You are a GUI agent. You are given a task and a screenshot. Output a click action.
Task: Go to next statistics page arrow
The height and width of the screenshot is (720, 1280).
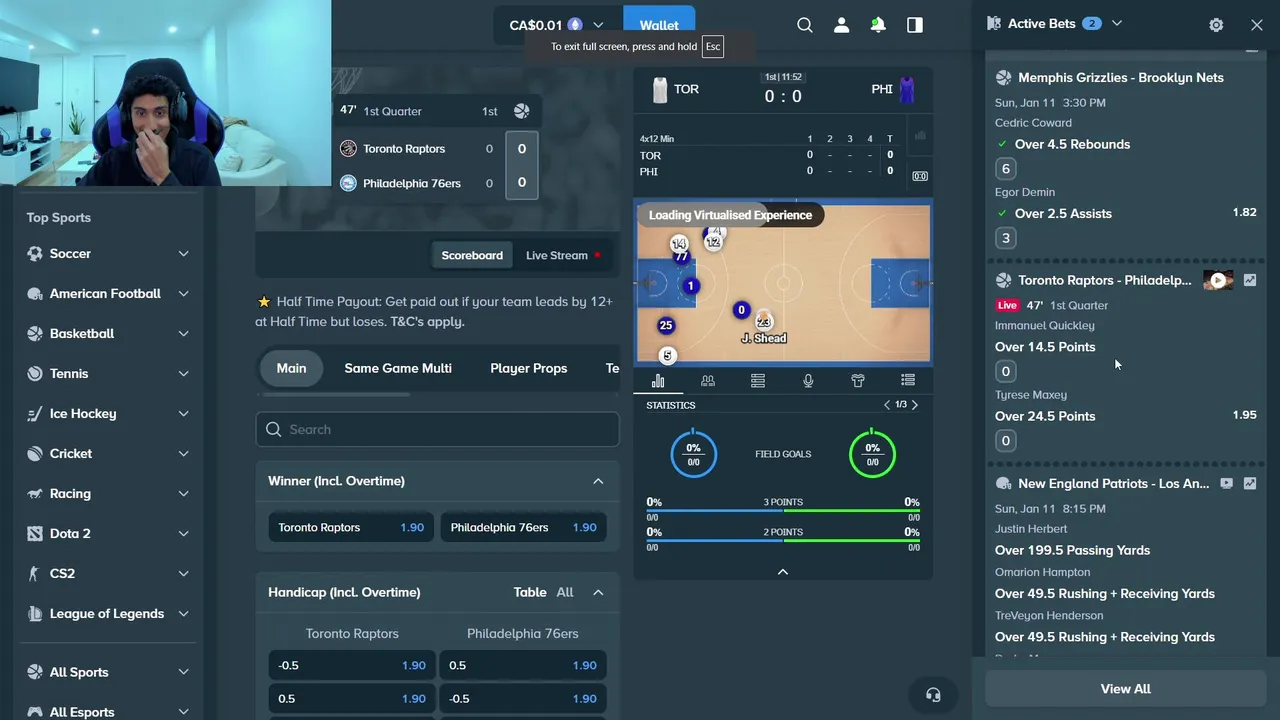click(914, 405)
